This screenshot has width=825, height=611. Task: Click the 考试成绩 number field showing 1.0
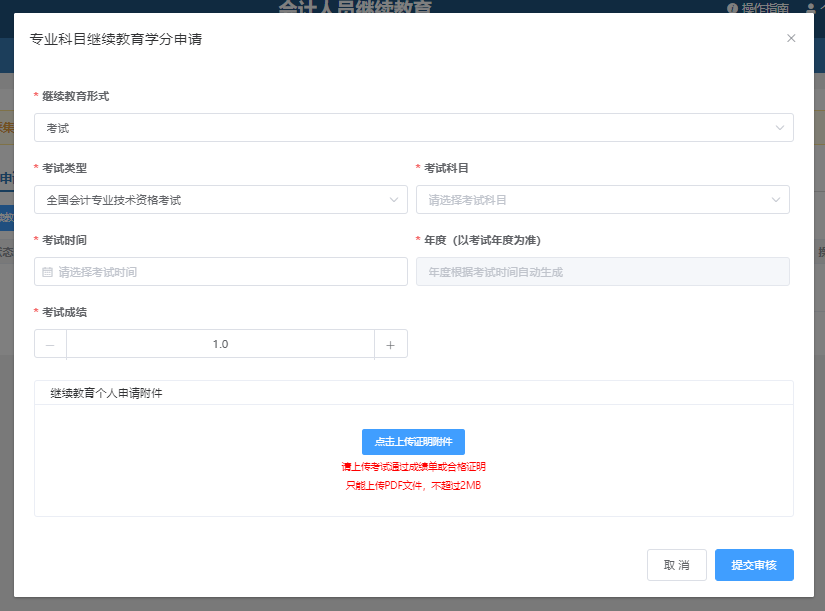[x=220, y=344]
